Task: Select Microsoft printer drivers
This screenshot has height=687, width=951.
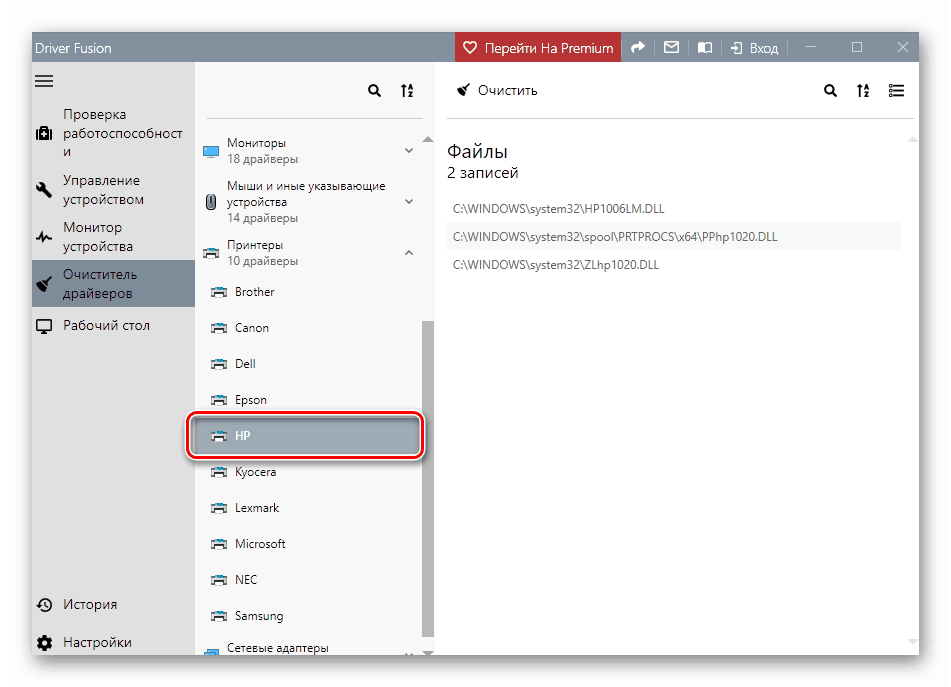Action: click(309, 544)
